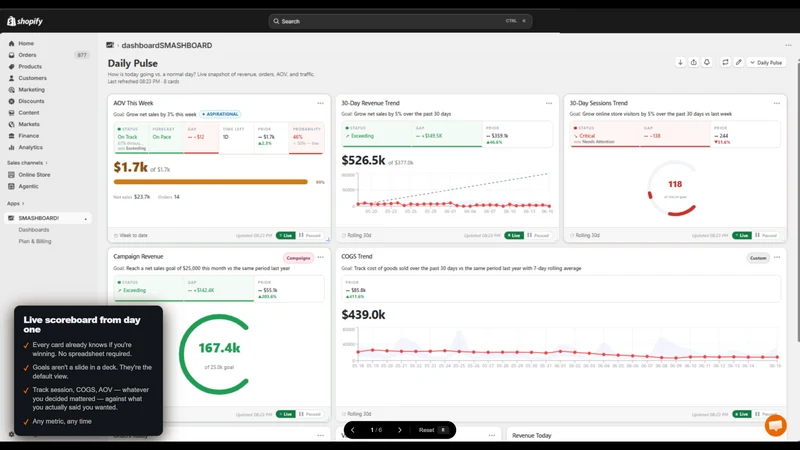Click the AOV orange progress bar
800x450 pixels.
211,182
